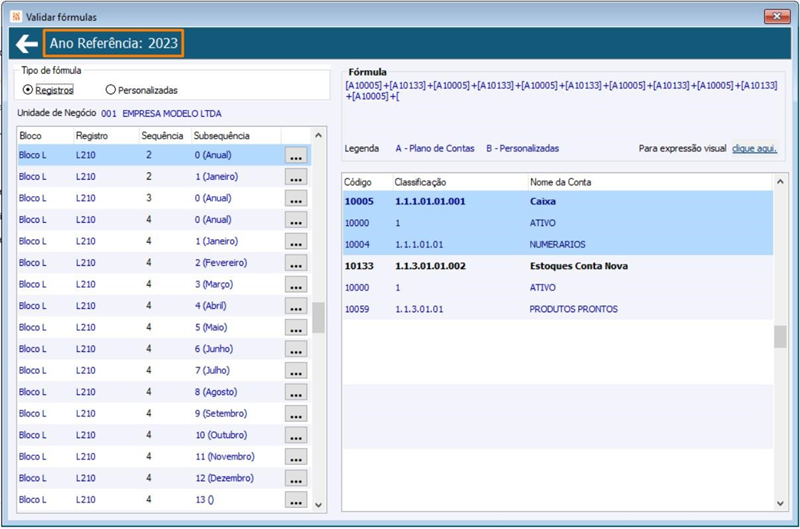The width and height of the screenshot is (800, 529).
Task: Open ellipsis button for Sequência 4, 1 (Janeiro)
Action: pyautogui.click(x=296, y=241)
